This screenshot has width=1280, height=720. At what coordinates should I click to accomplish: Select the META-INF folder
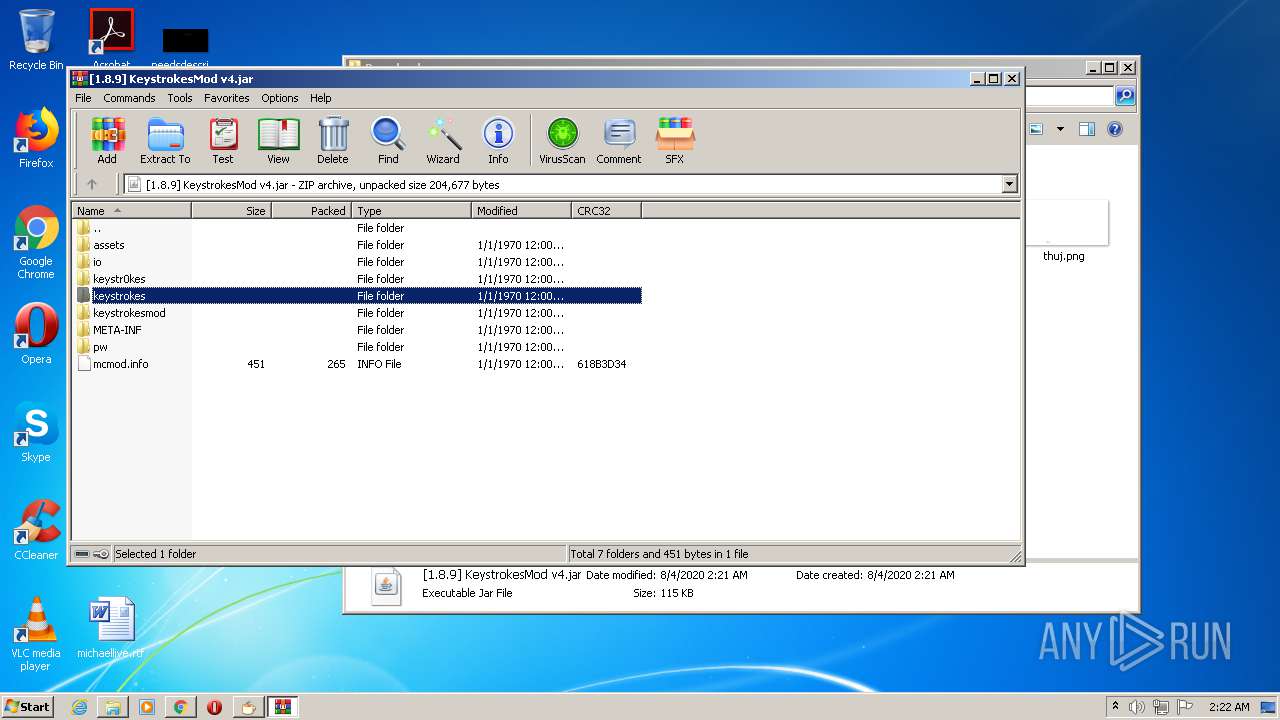(x=358, y=330)
